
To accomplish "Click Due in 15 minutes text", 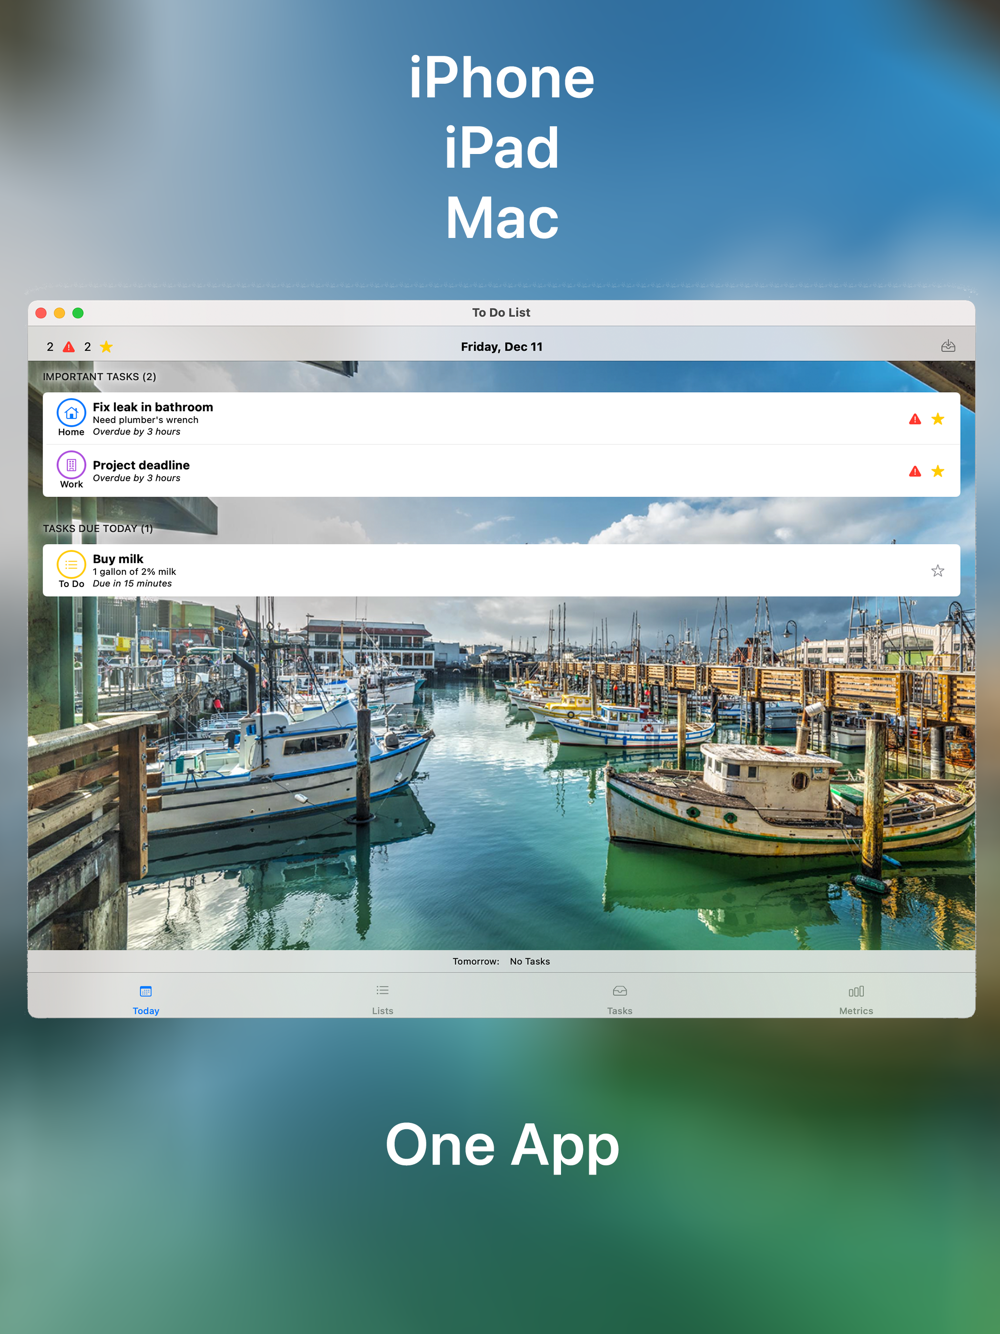I will coord(132,584).
